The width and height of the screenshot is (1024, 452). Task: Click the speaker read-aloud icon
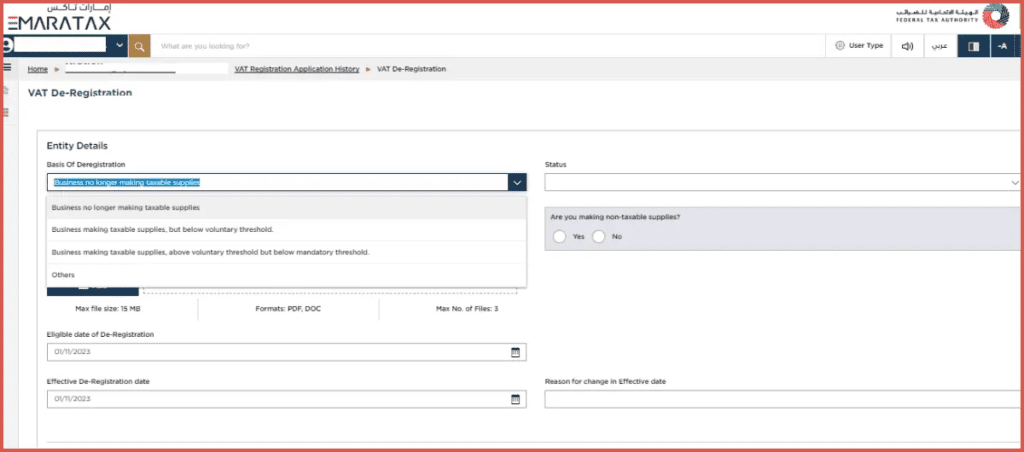[x=907, y=46]
